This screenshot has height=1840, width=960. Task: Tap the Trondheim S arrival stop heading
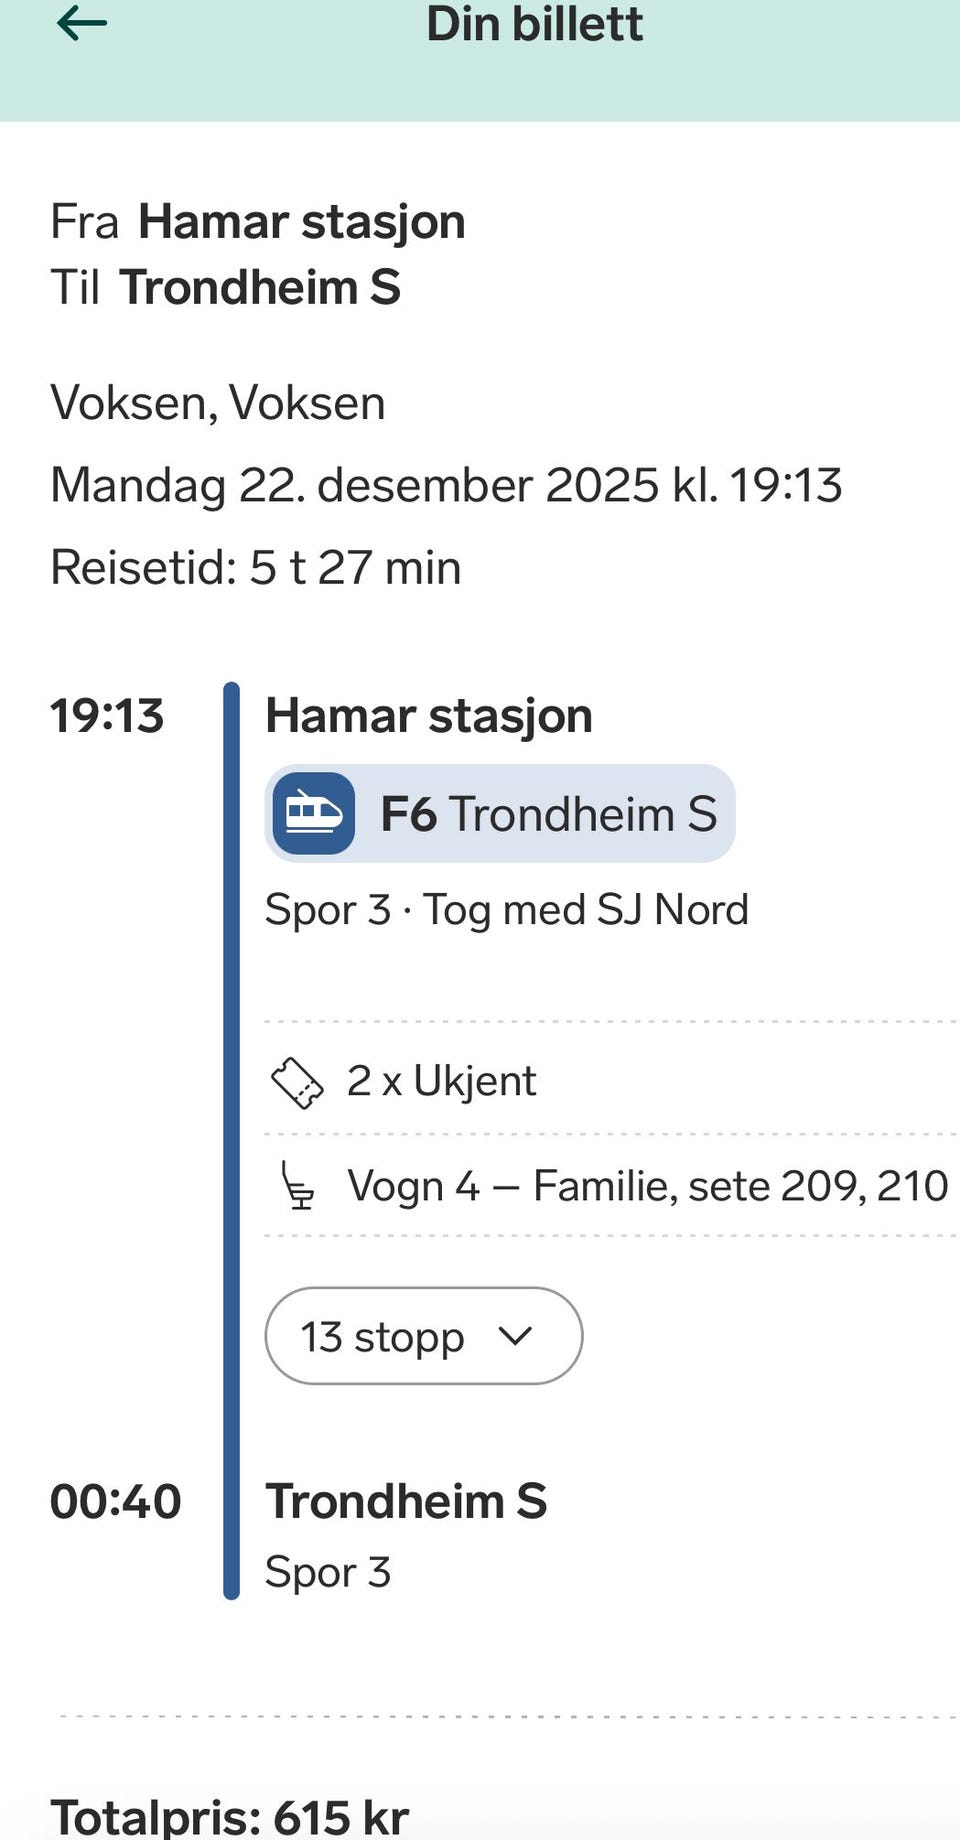(405, 1502)
